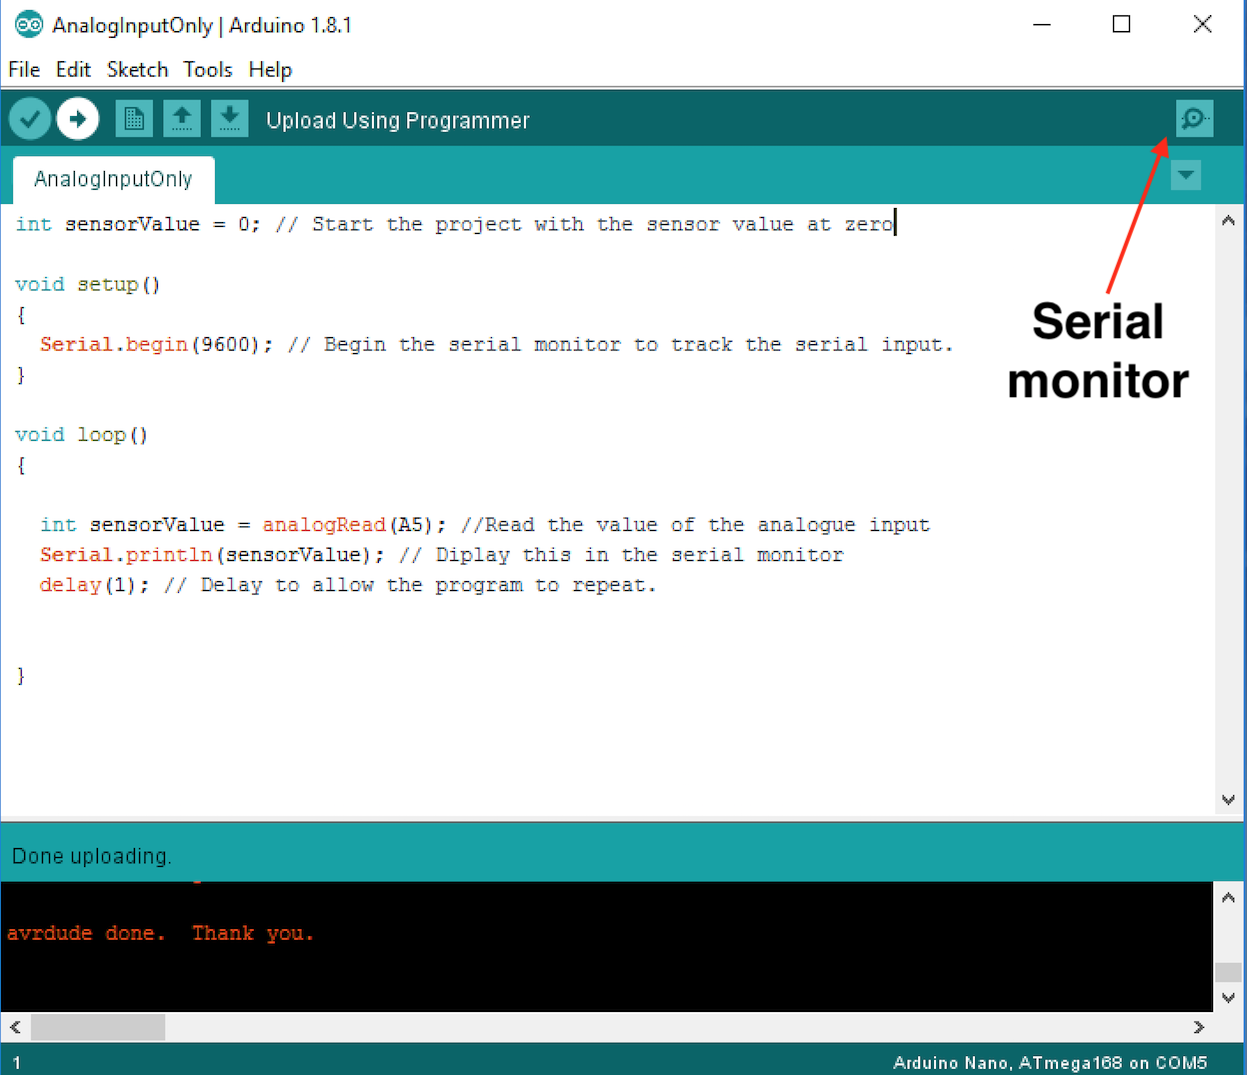Click the delay(1) statement

pyautogui.click(x=94, y=585)
